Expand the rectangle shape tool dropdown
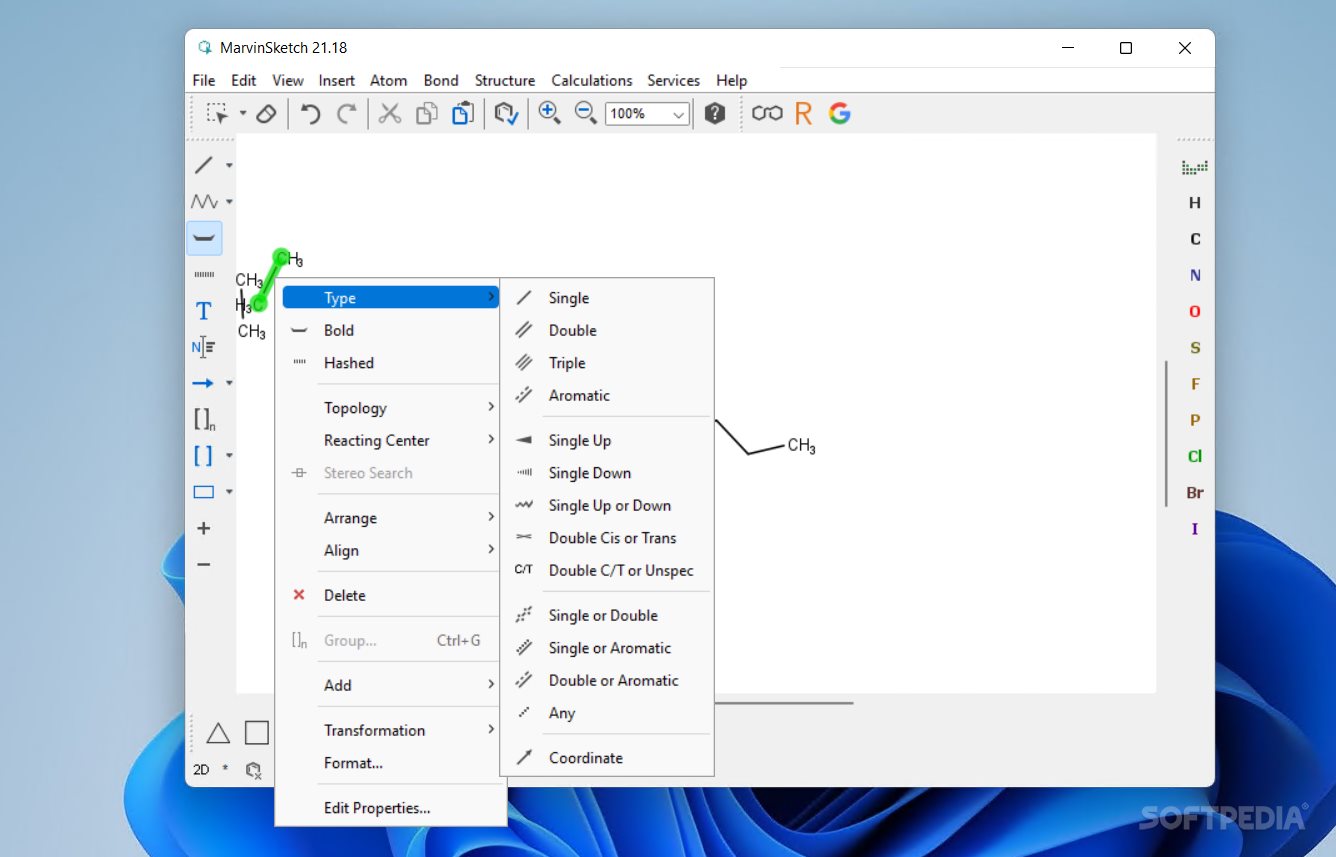 coord(229,492)
